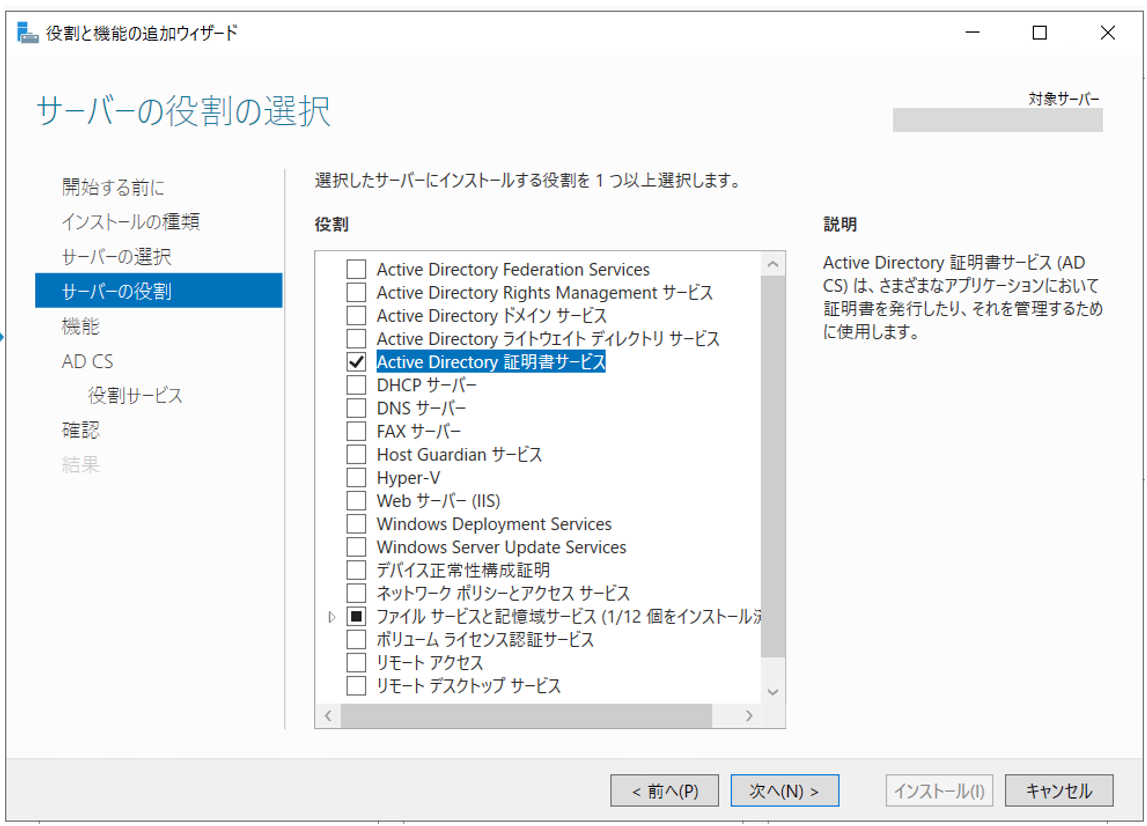Viewport: 1147px width, 826px height.
Task: Check ボリューム ライセンス認証サービス checkbox
Action: [356, 639]
